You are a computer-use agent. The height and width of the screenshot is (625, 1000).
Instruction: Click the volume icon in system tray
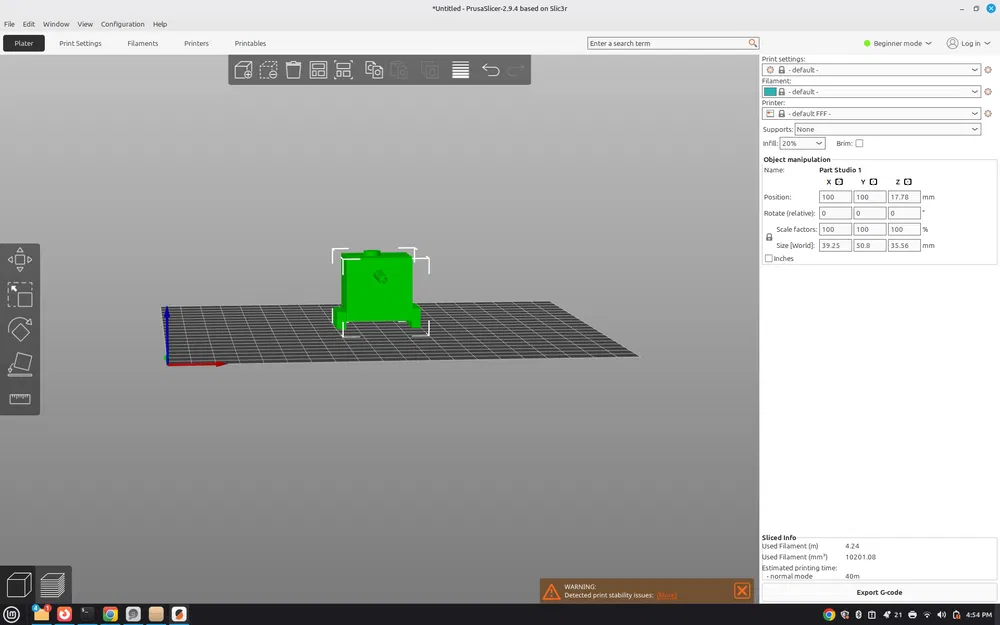(941, 615)
